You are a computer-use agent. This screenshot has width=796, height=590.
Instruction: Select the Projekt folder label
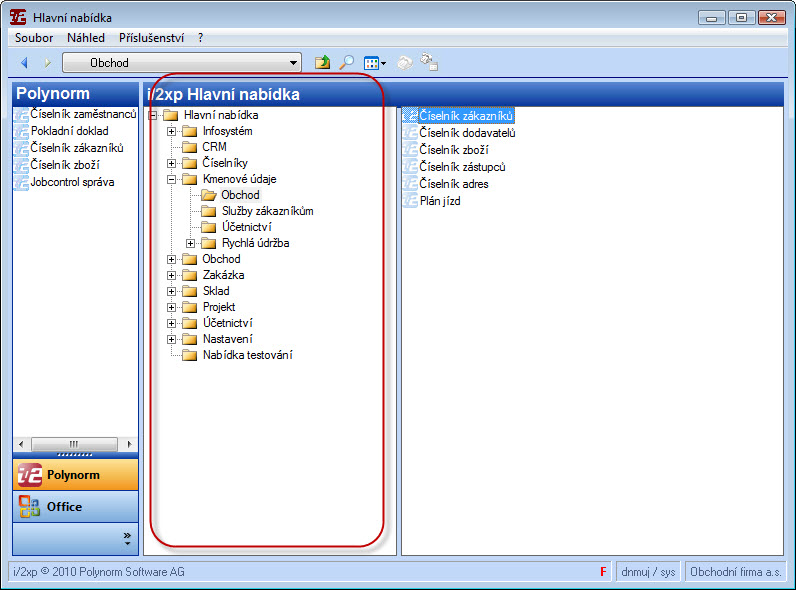[x=219, y=307]
